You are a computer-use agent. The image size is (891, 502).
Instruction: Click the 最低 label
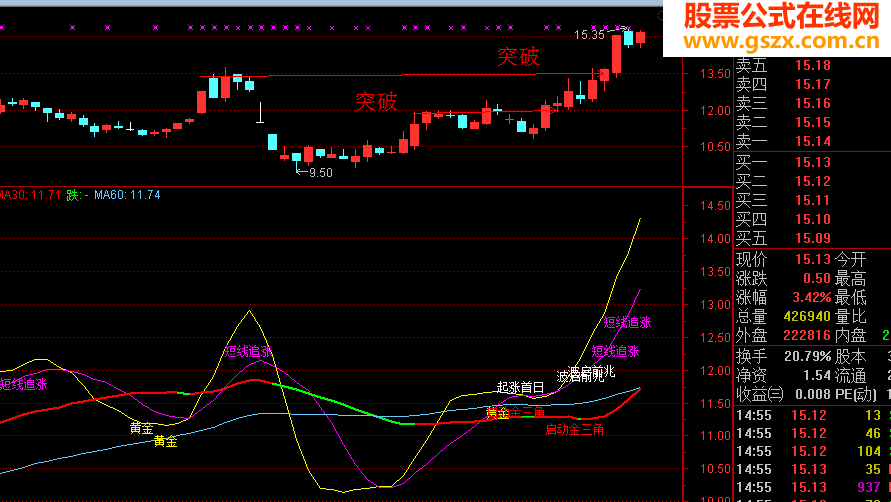pos(850,297)
